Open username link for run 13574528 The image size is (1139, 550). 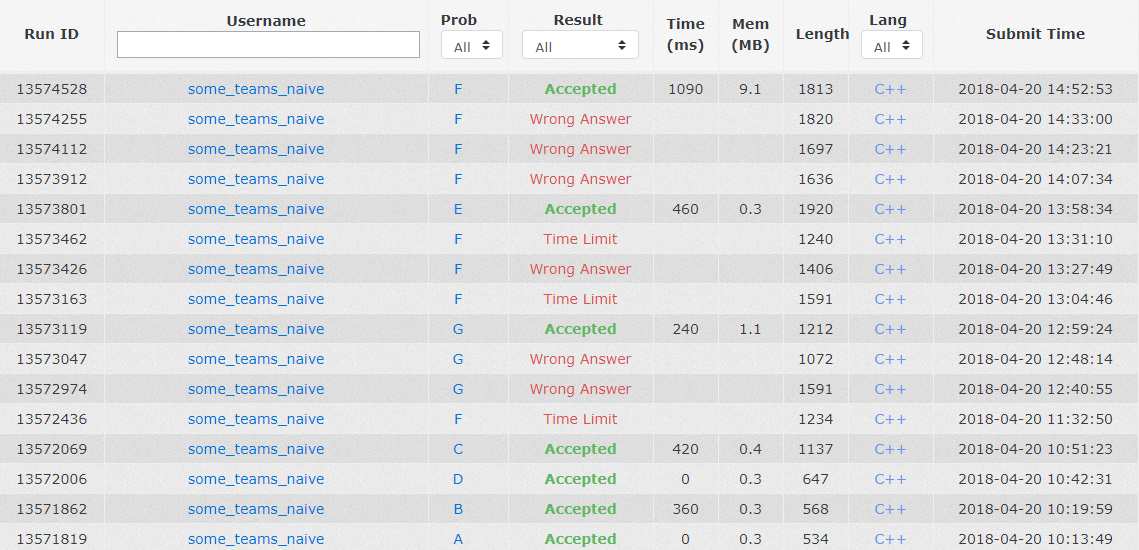point(256,89)
